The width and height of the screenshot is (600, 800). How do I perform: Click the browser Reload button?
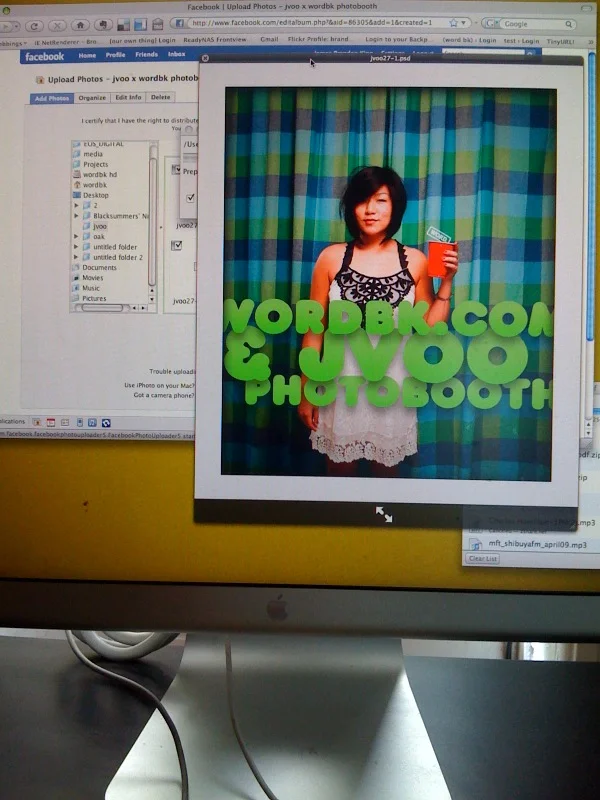click(x=34, y=26)
